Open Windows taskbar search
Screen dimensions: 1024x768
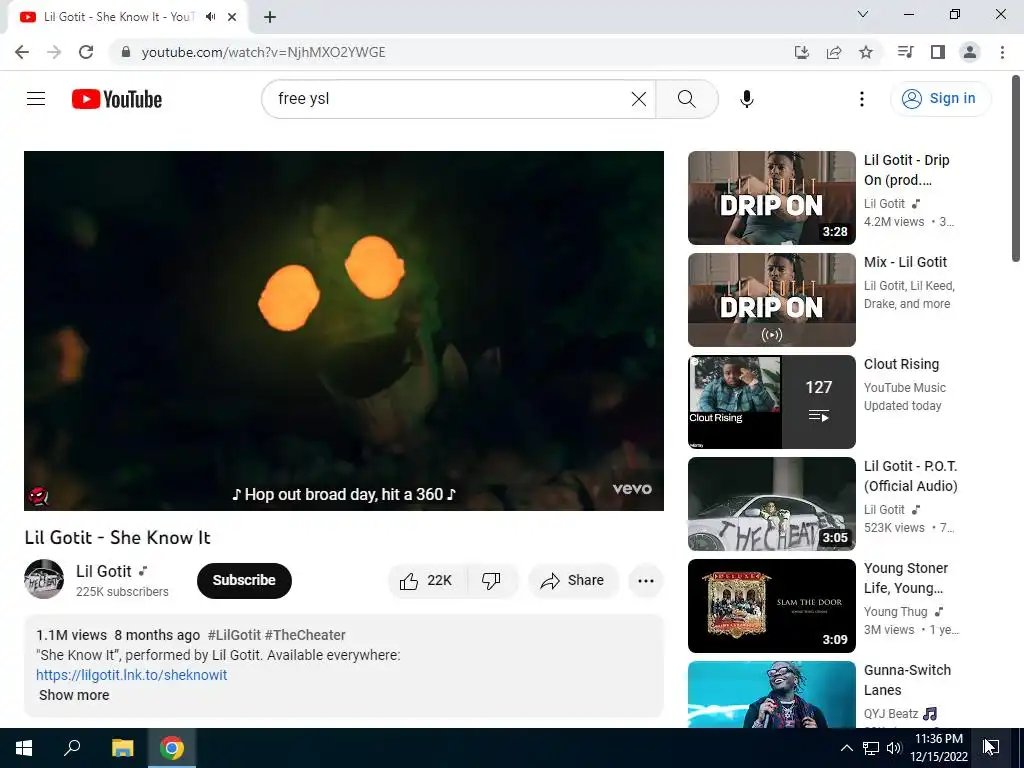72,748
